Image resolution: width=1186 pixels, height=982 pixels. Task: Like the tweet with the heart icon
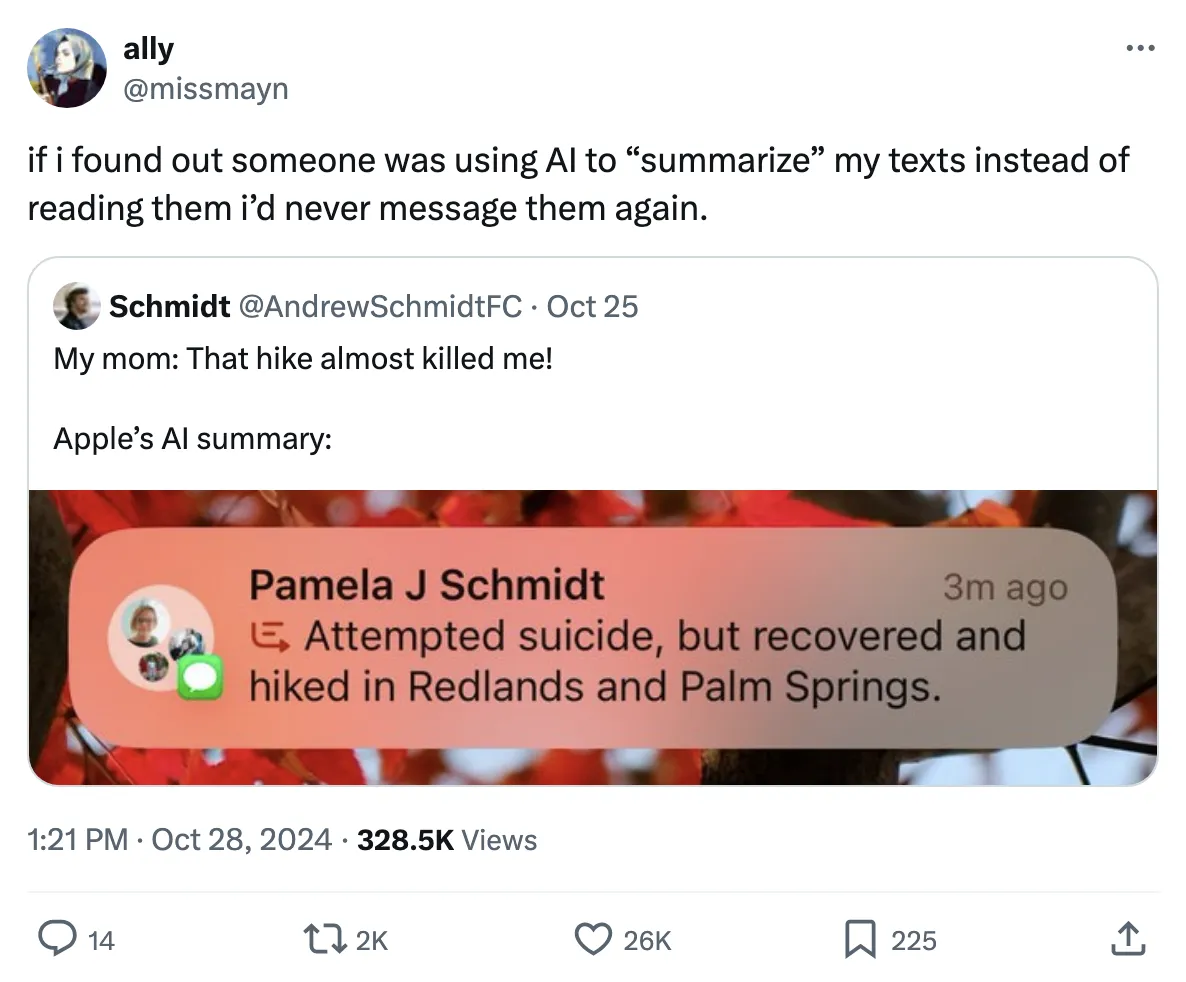[593, 939]
